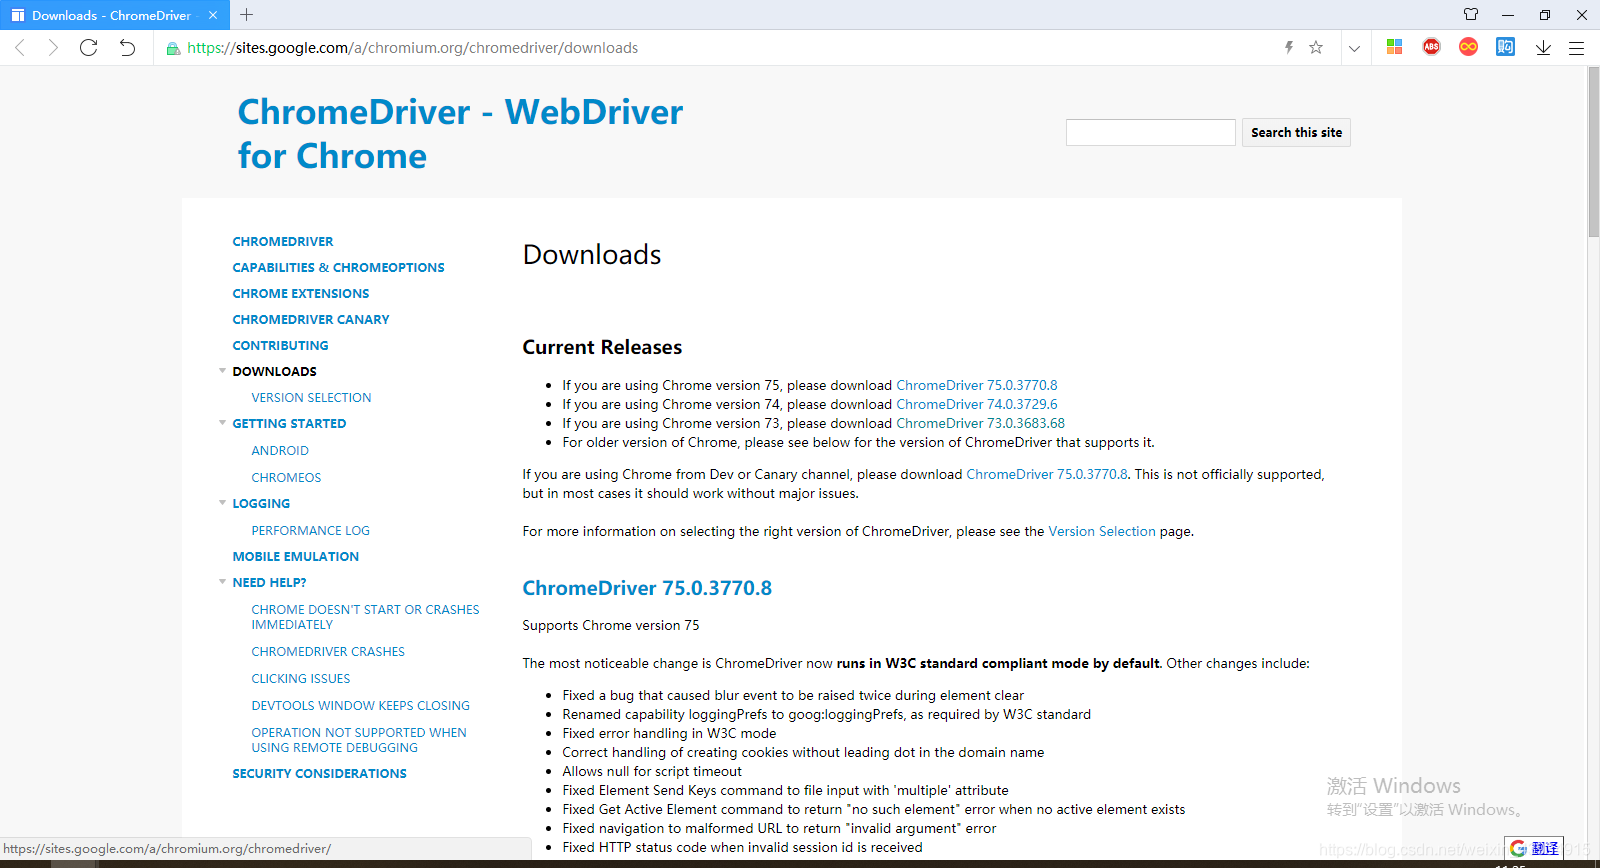1600x868 pixels.
Task: Open the ChromeDriver - WebDriver for Chrome title
Action: click(460, 134)
